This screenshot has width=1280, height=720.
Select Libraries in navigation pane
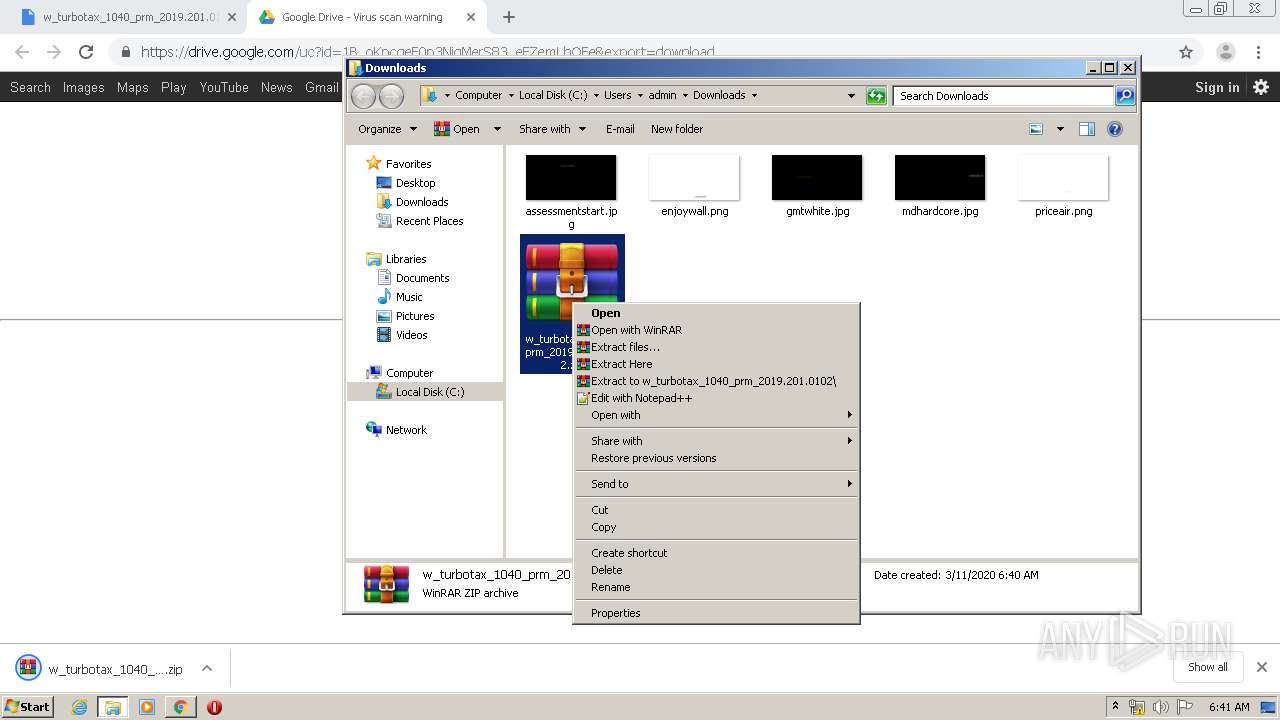(x=396, y=259)
